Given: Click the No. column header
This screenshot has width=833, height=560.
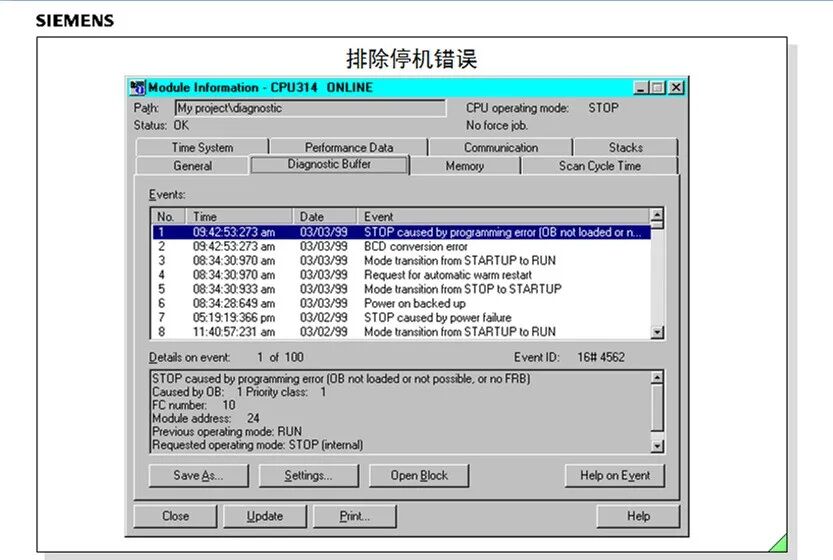Looking at the screenshot, I should (168, 216).
